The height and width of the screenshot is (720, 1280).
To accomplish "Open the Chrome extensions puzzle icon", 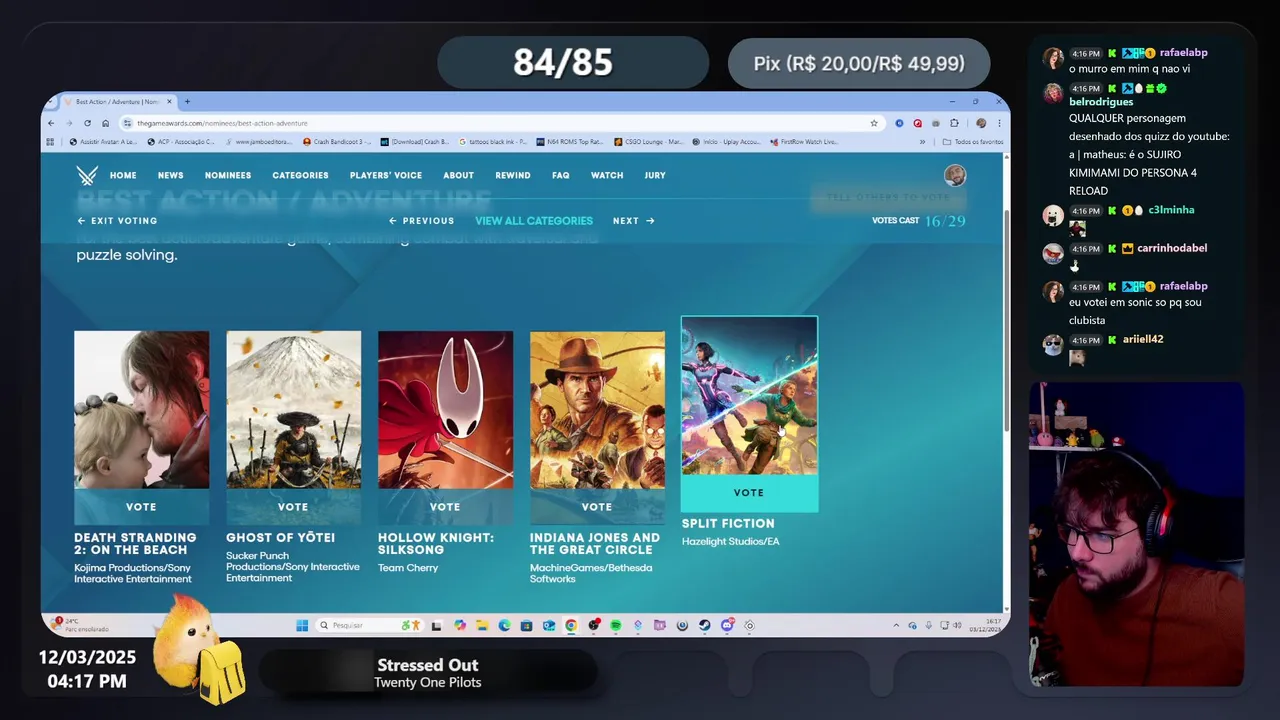I will (954, 123).
